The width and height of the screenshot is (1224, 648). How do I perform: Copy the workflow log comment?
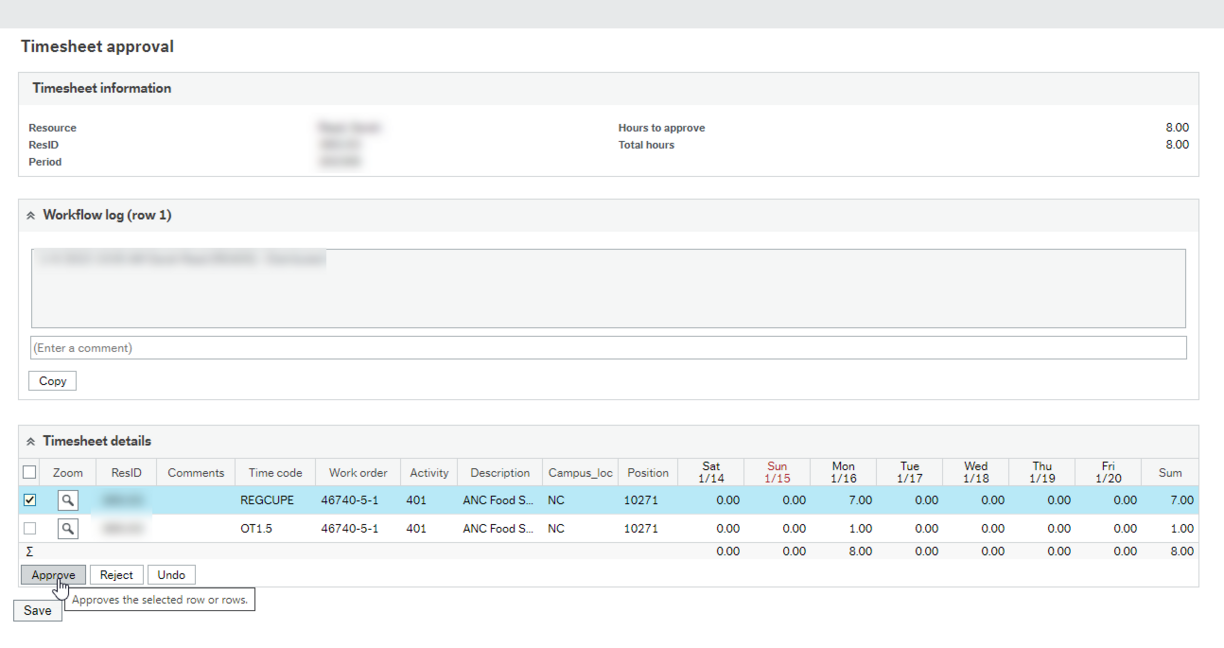click(x=52, y=380)
